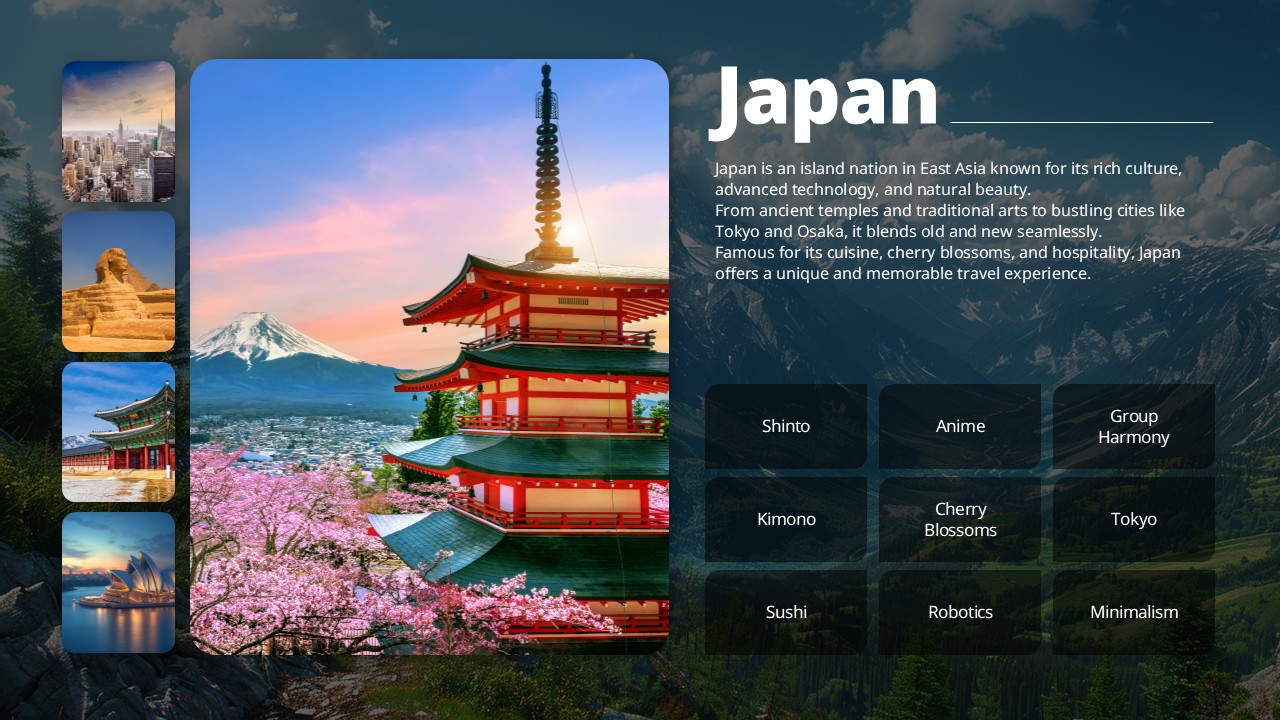Choose the Kimono tile

click(x=786, y=519)
